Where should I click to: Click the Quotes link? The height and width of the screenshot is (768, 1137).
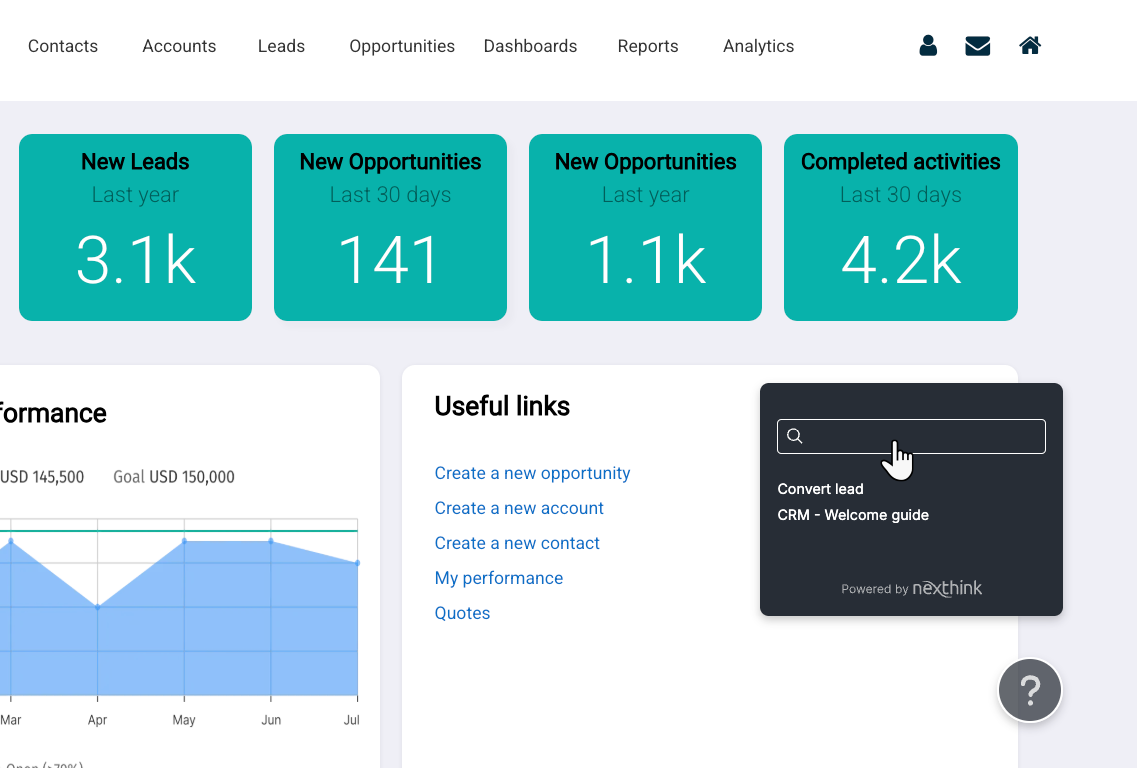(462, 613)
